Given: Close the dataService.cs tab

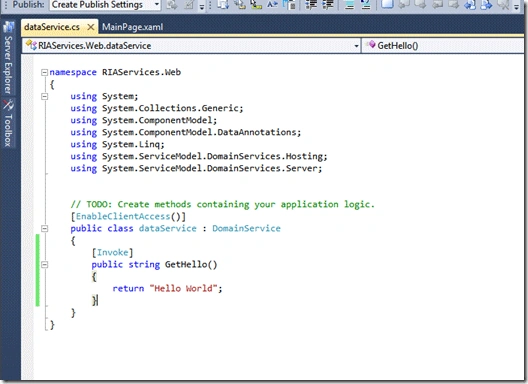Looking at the screenshot, I should click(91, 27).
